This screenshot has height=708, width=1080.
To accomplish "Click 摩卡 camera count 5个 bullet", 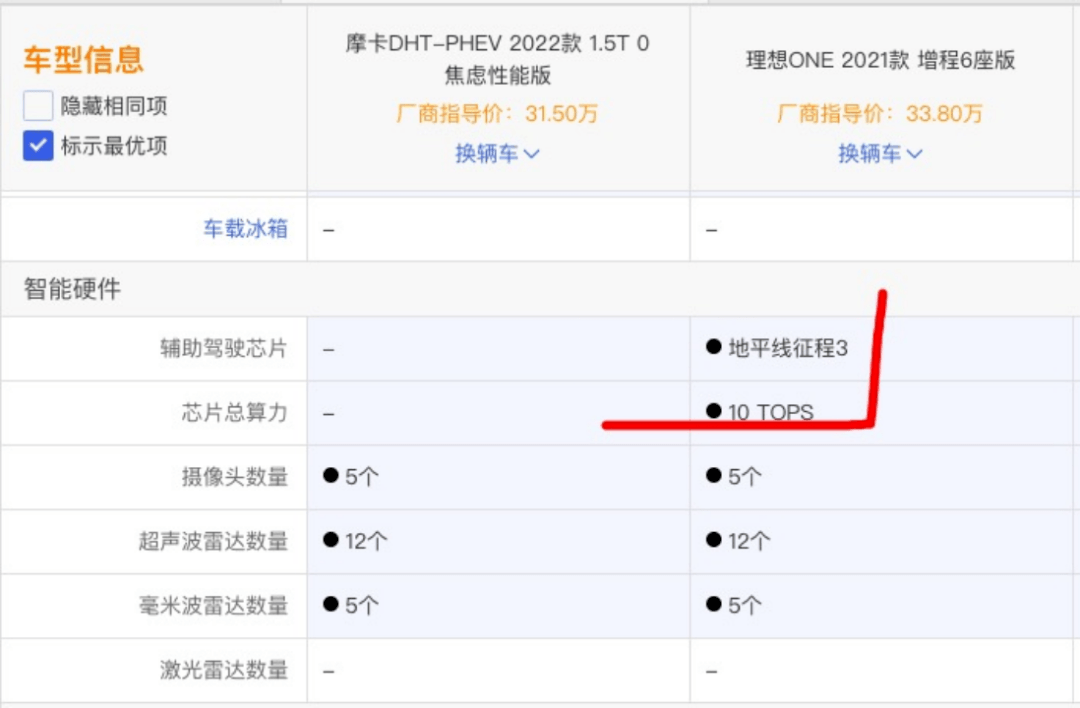I will click(x=331, y=475).
